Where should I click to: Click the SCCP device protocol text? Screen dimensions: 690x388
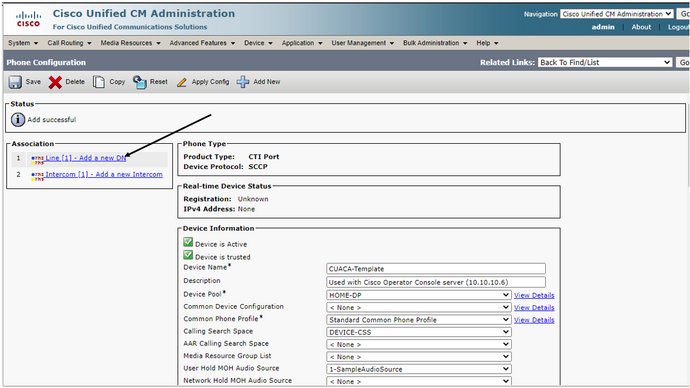(258, 167)
